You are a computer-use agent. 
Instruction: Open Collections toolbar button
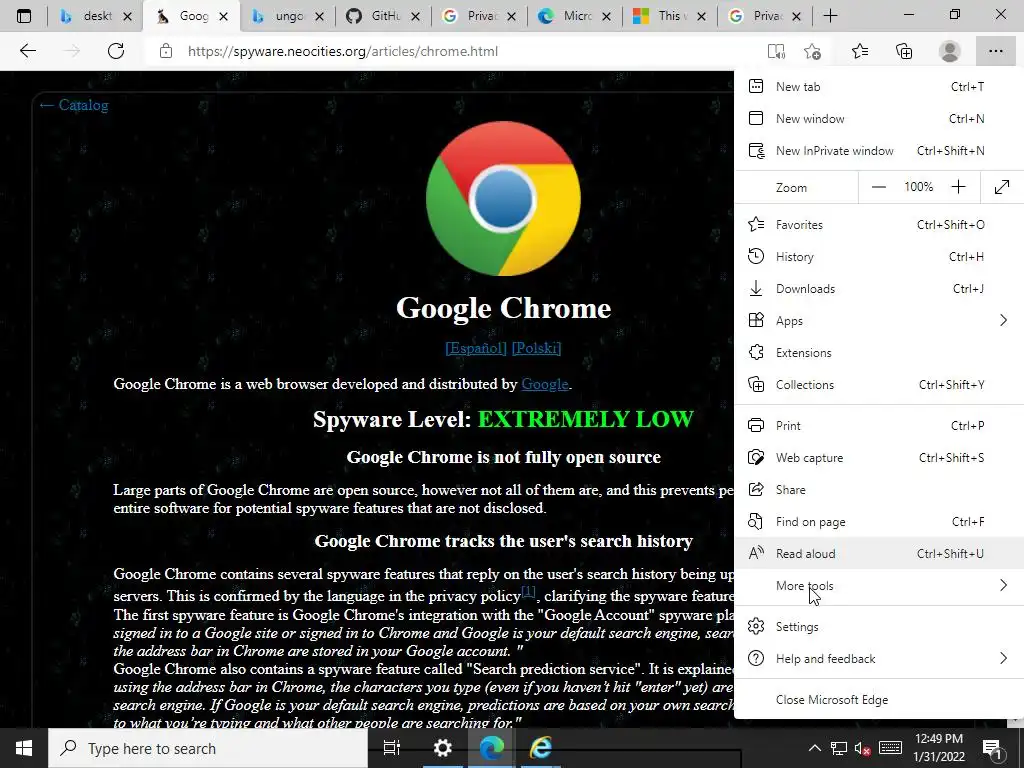[904, 51]
